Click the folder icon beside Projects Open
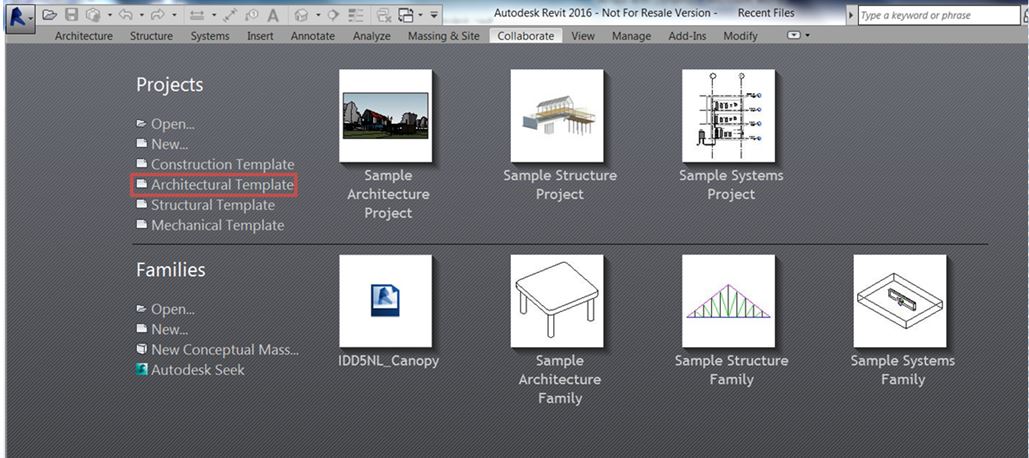1029x458 pixels. tap(141, 123)
